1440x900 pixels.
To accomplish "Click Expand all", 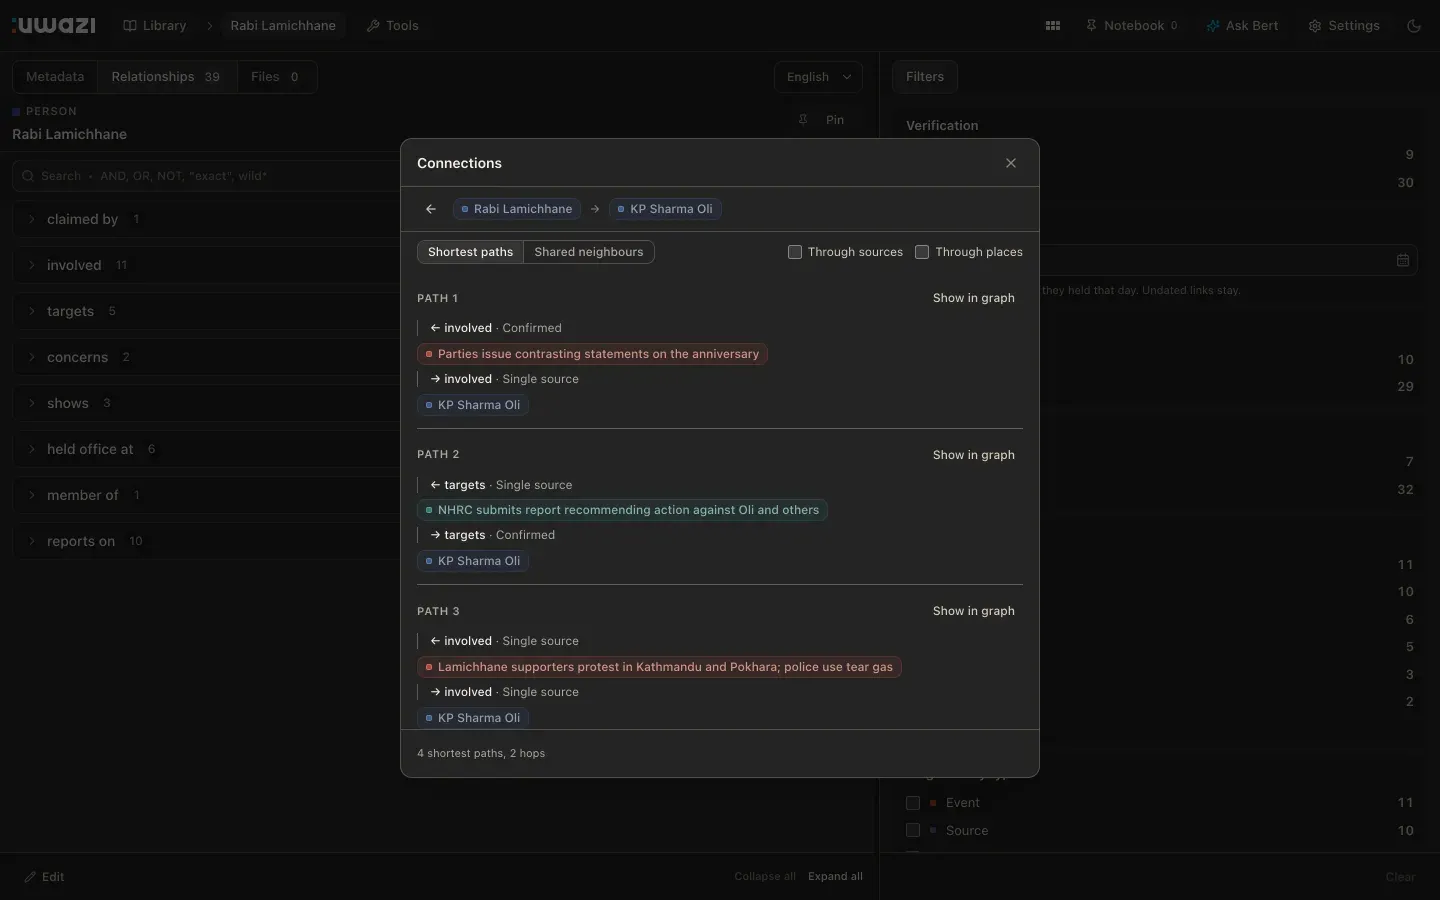I will point(835,877).
